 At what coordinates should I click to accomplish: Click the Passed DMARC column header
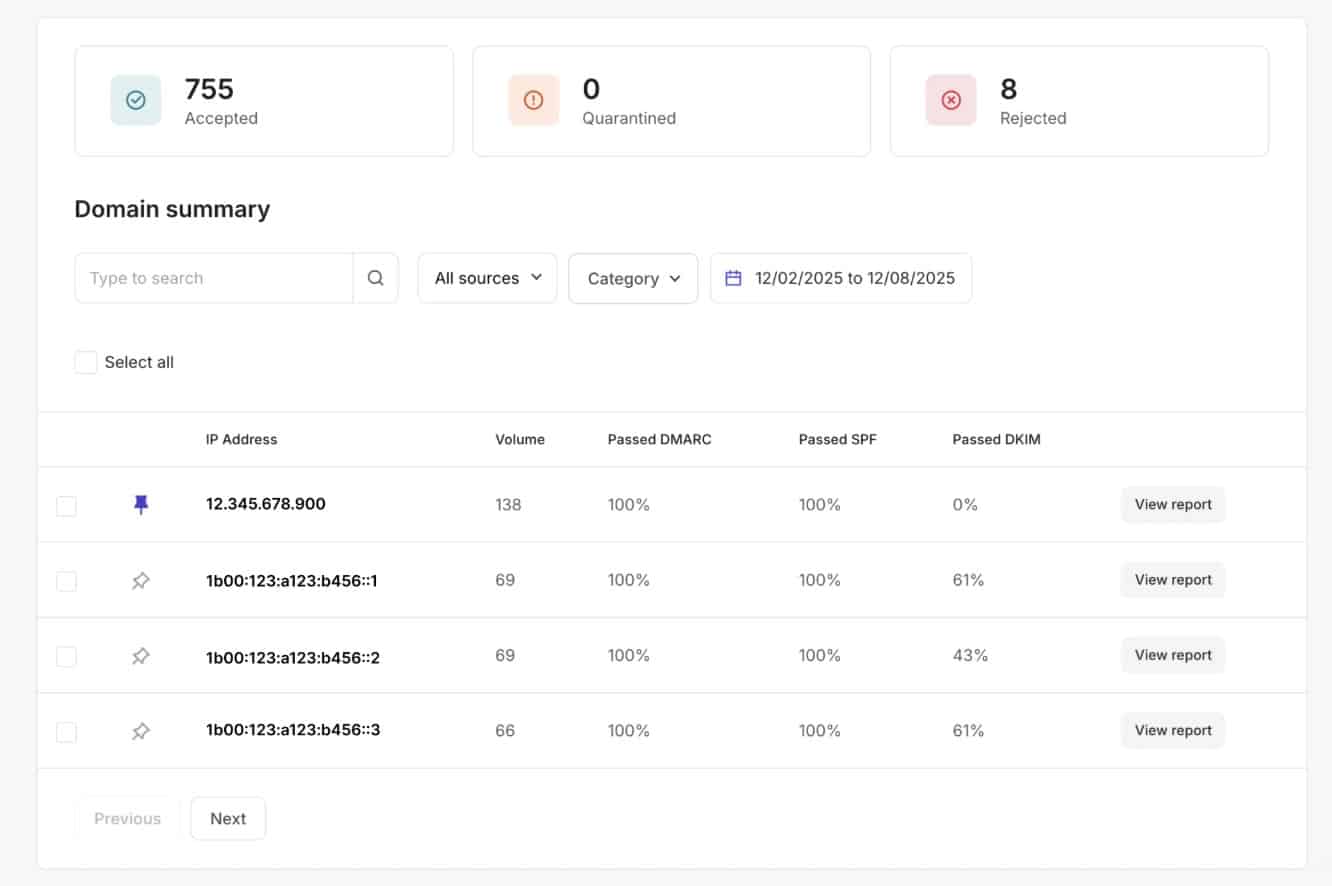coord(660,439)
